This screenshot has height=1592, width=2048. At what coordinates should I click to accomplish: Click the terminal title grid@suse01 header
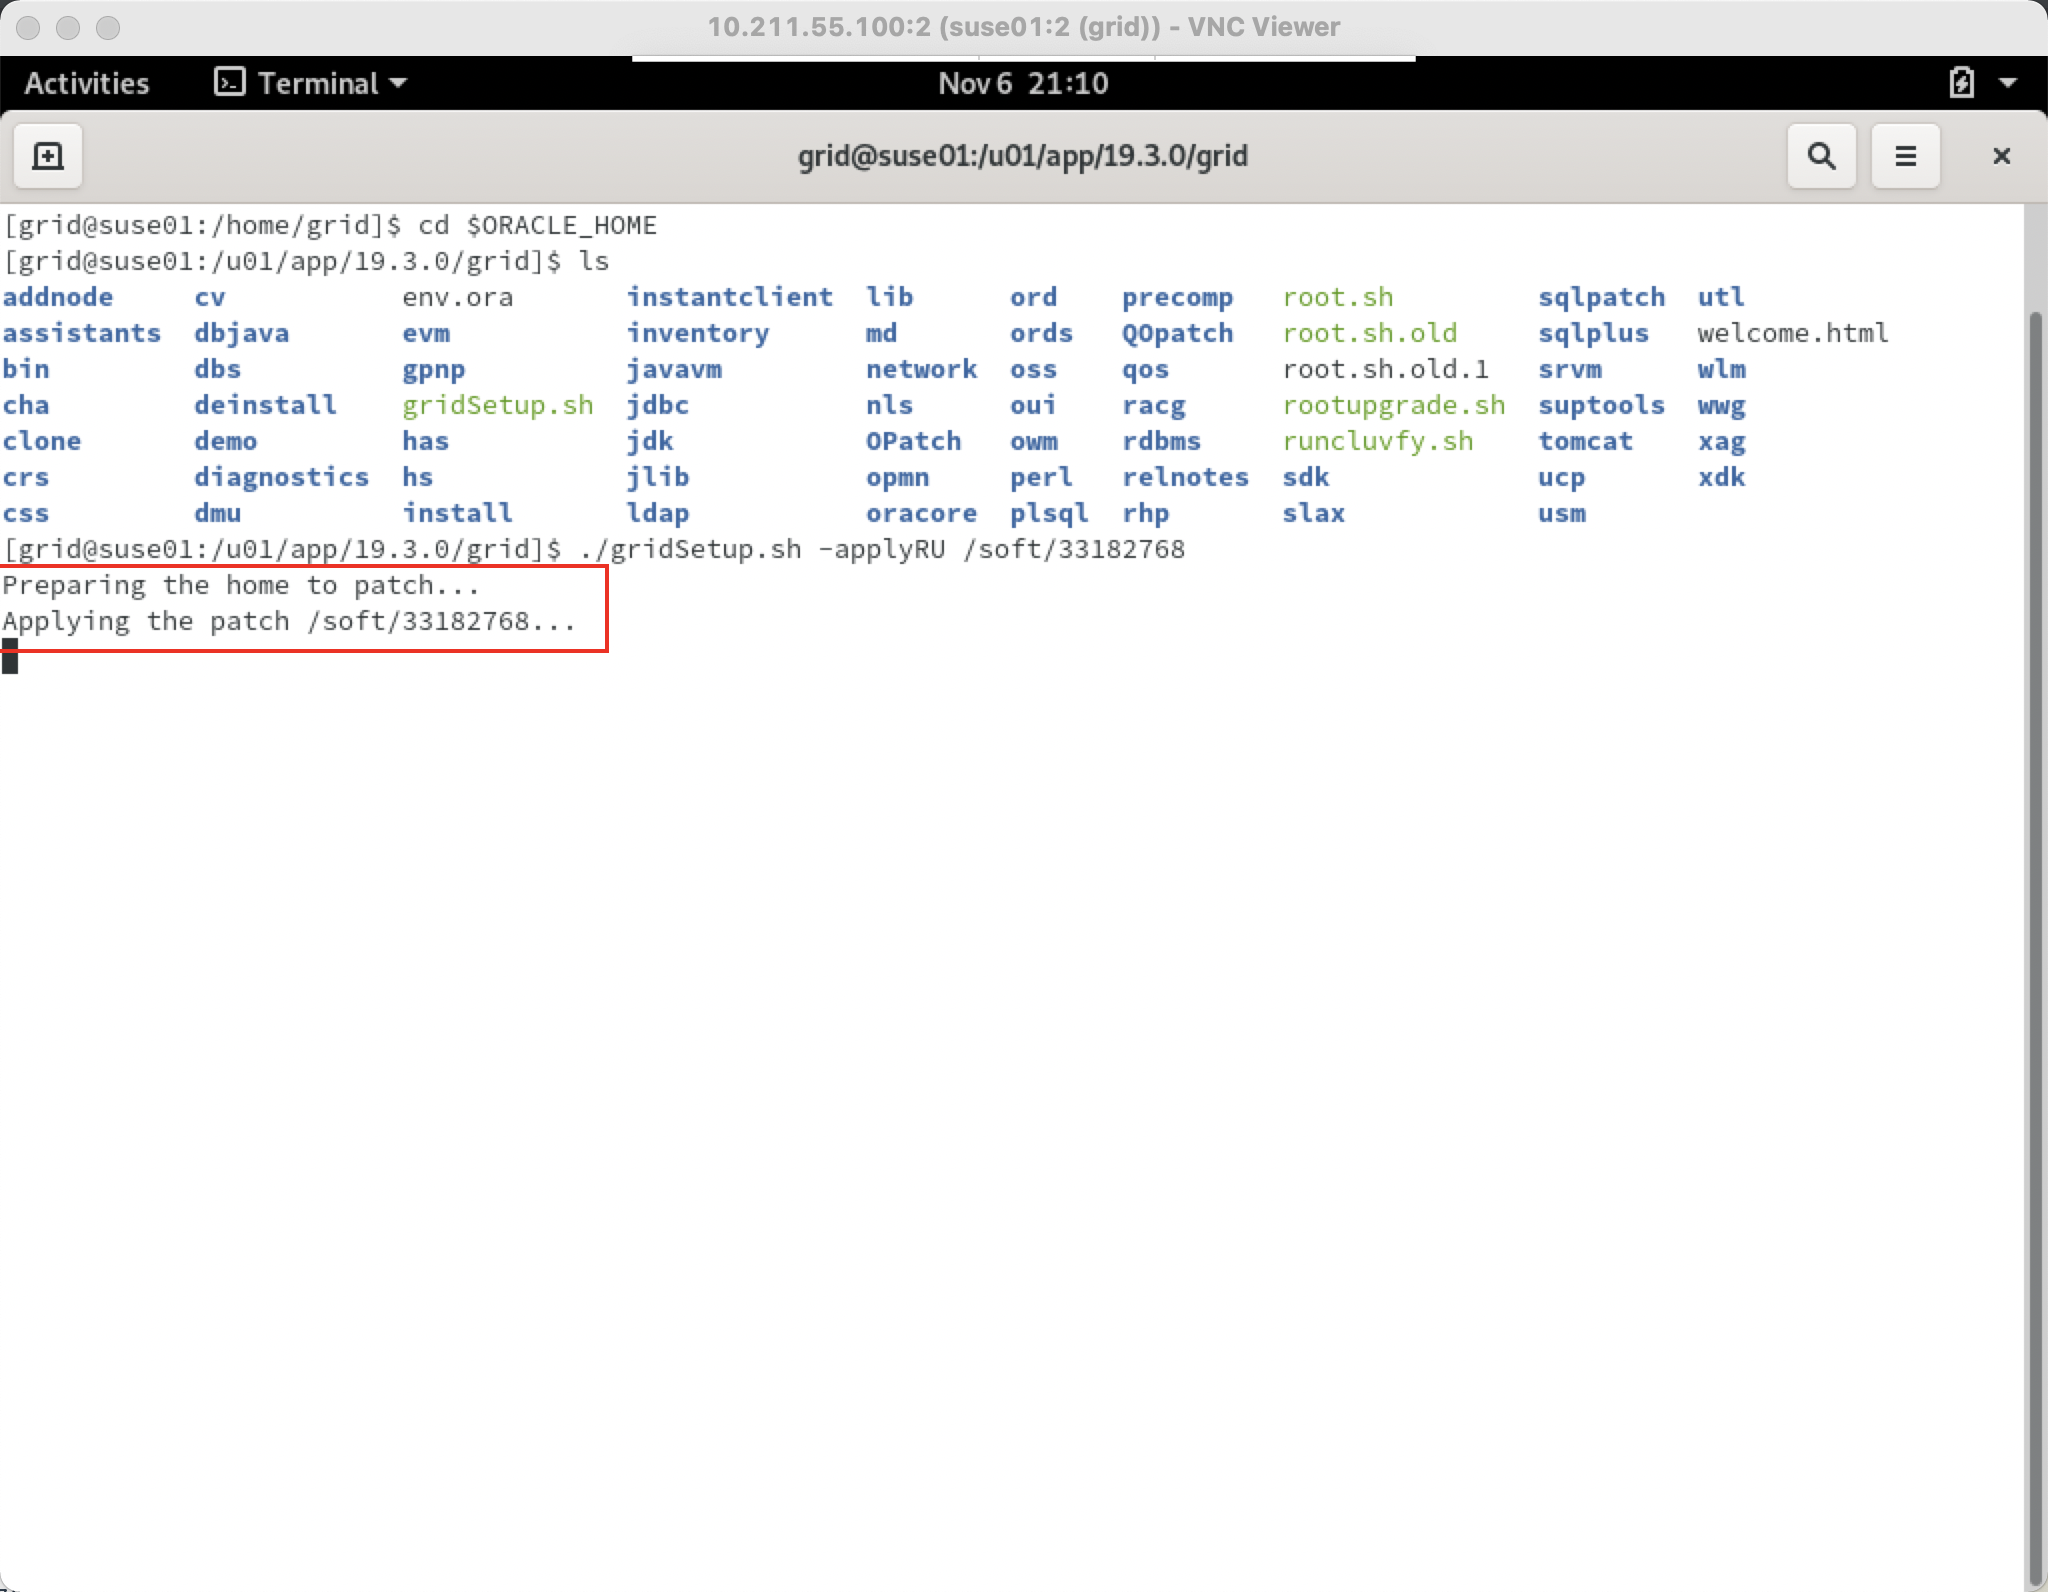pos(1022,156)
